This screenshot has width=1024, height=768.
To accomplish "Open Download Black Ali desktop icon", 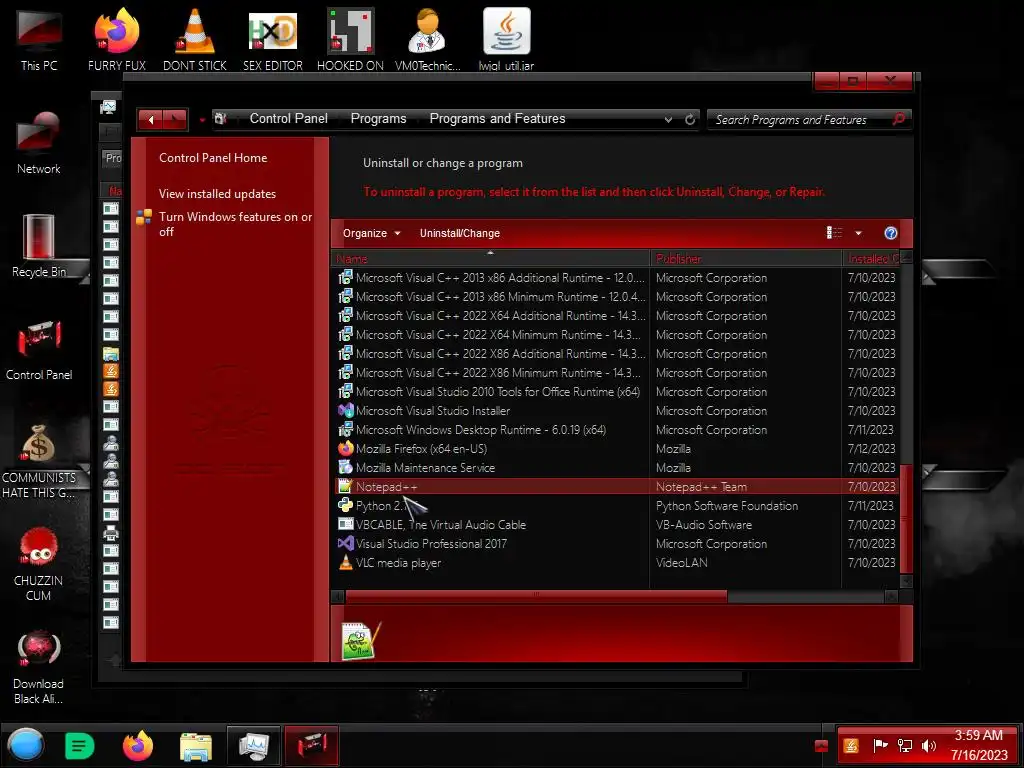I will (x=39, y=667).
